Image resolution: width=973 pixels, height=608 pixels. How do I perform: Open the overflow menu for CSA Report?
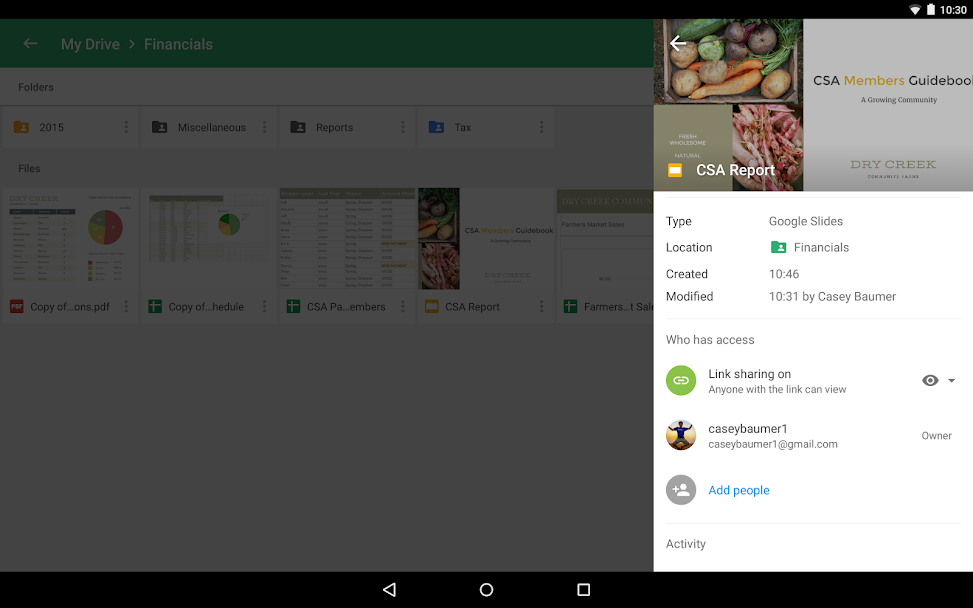[x=541, y=306]
